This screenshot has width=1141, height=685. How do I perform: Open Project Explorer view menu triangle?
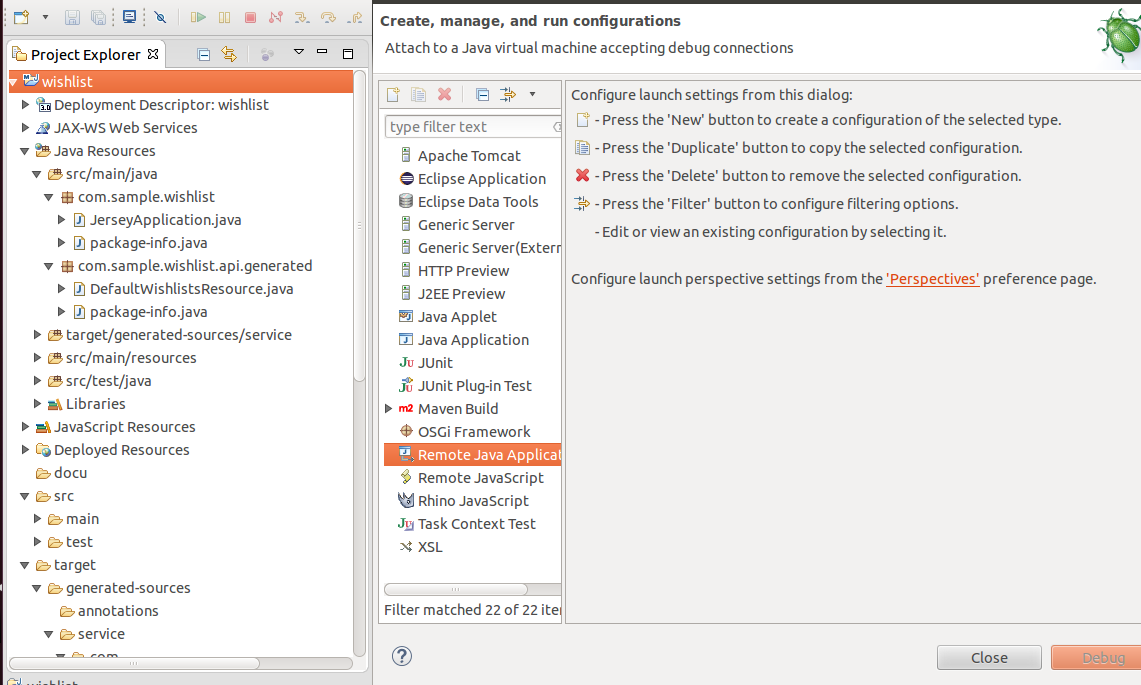[298, 52]
